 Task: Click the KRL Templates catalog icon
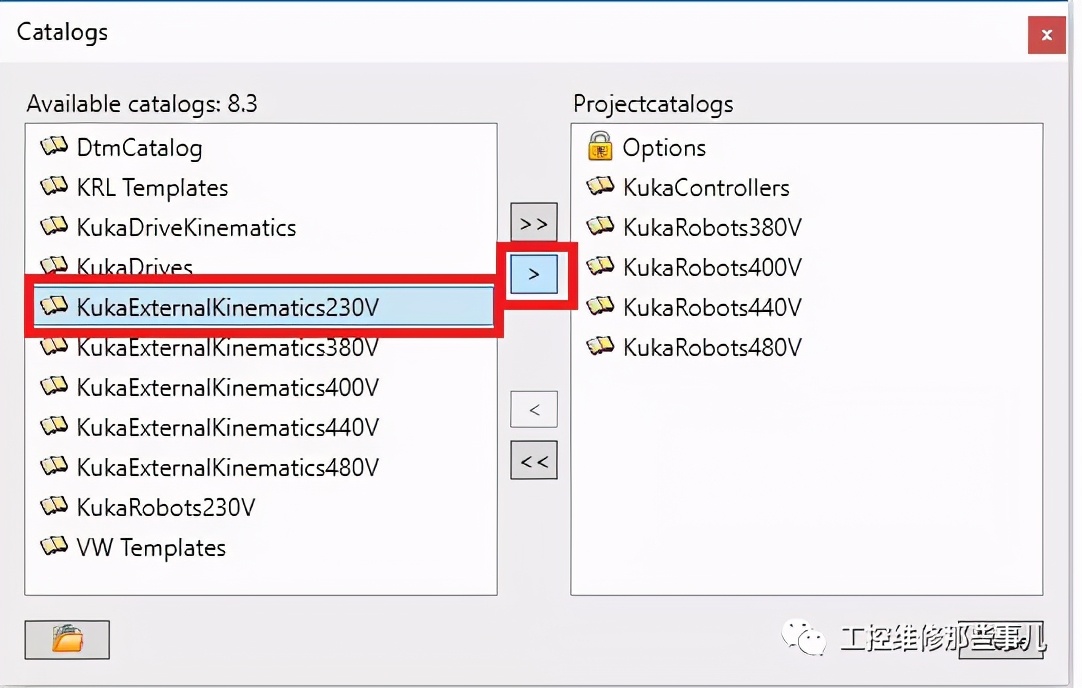pos(54,187)
